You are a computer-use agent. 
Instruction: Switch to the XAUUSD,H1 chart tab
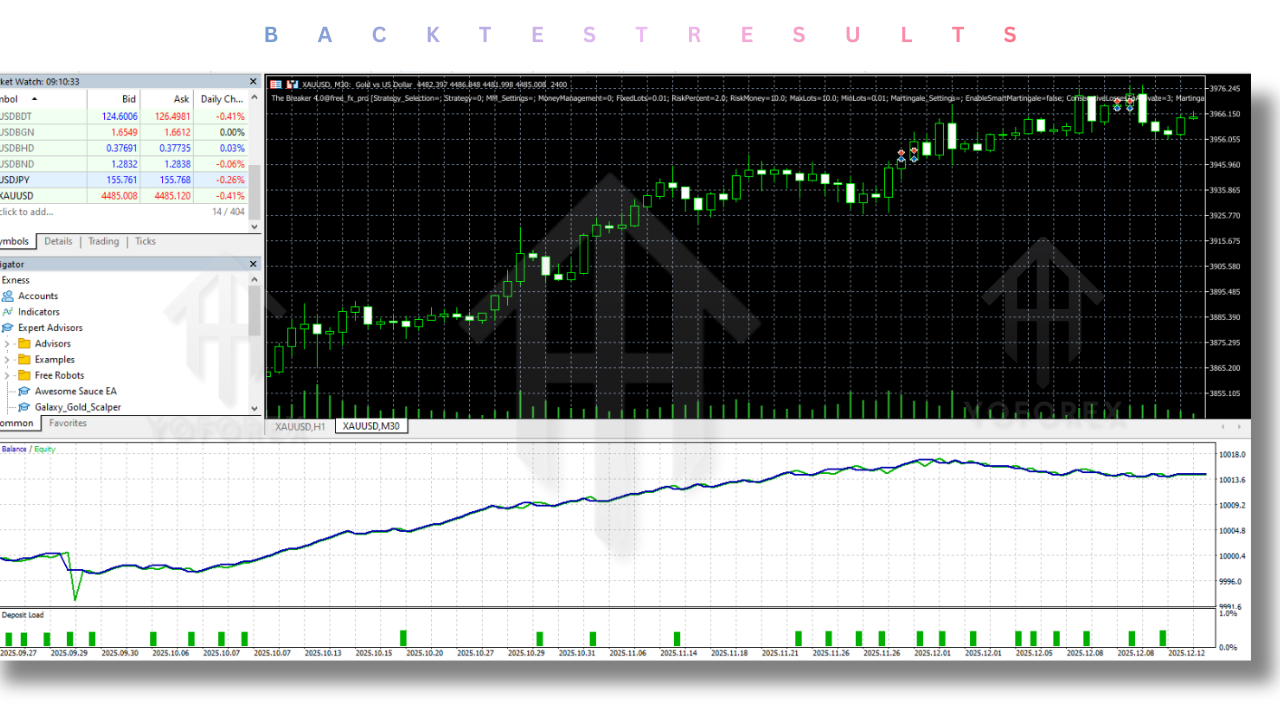pyautogui.click(x=300, y=427)
